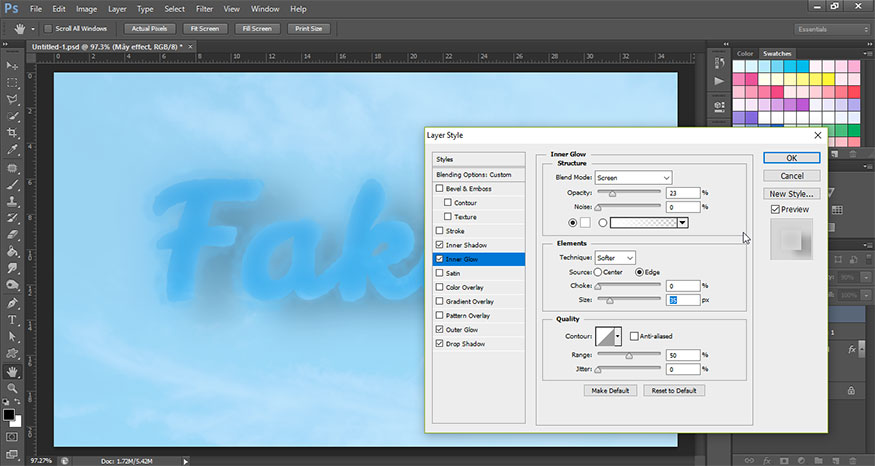Click the layer lock icon
Viewport: 875px width, 466px height.
click(x=851, y=391)
